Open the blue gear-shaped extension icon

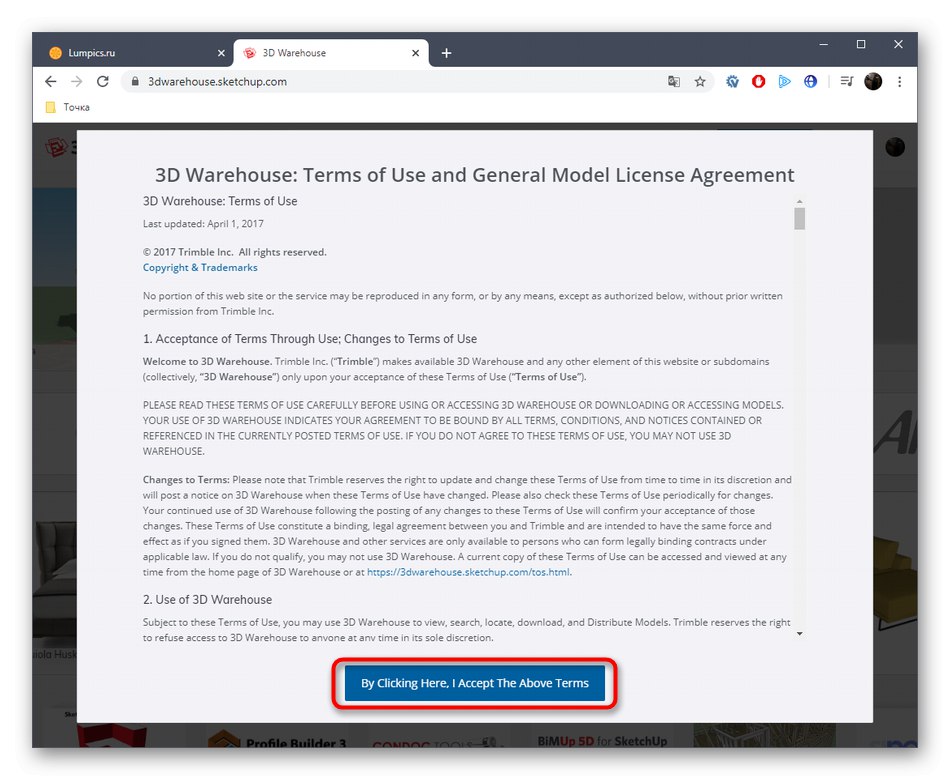click(732, 81)
